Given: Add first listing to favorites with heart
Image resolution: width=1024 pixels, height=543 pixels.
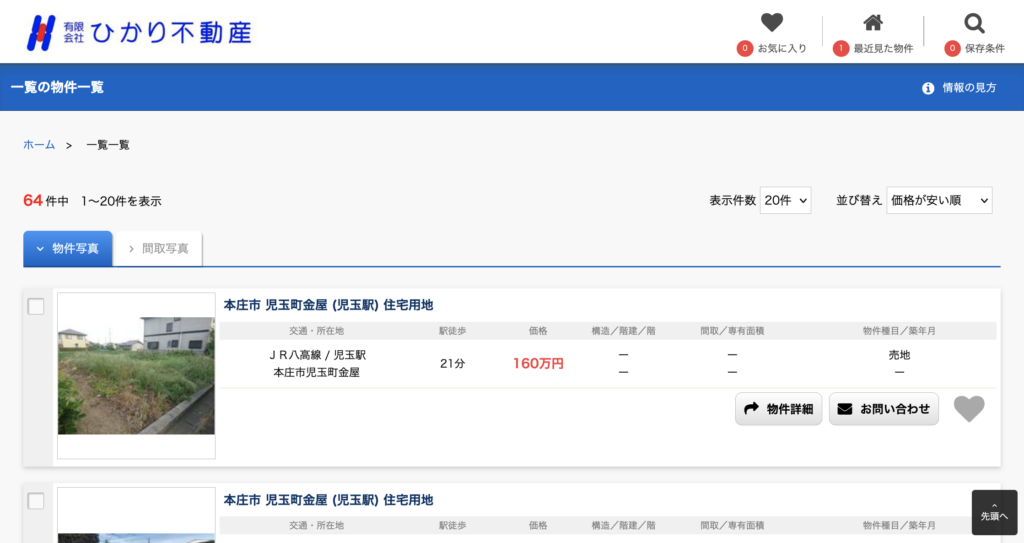Looking at the screenshot, I should point(968,409).
